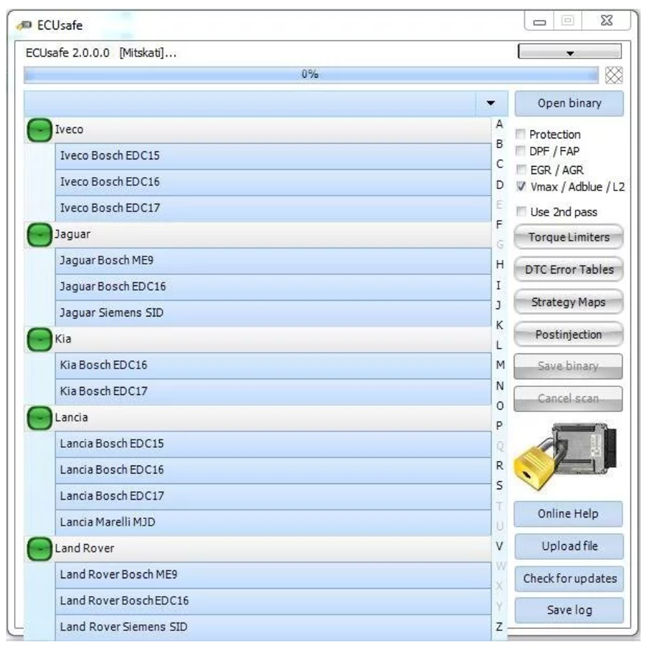
Task: Jump to letter I in index
Action: click(x=499, y=285)
